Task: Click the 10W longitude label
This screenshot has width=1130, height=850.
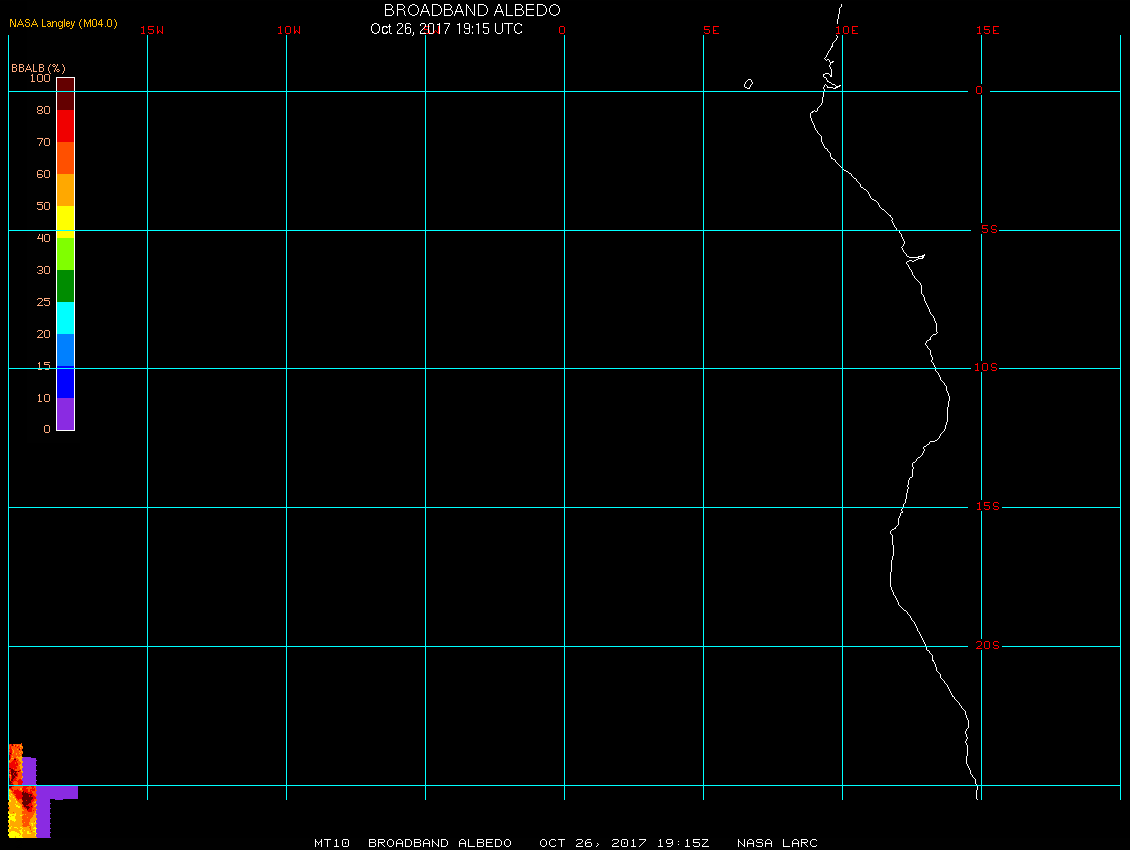Action: click(289, 30)
